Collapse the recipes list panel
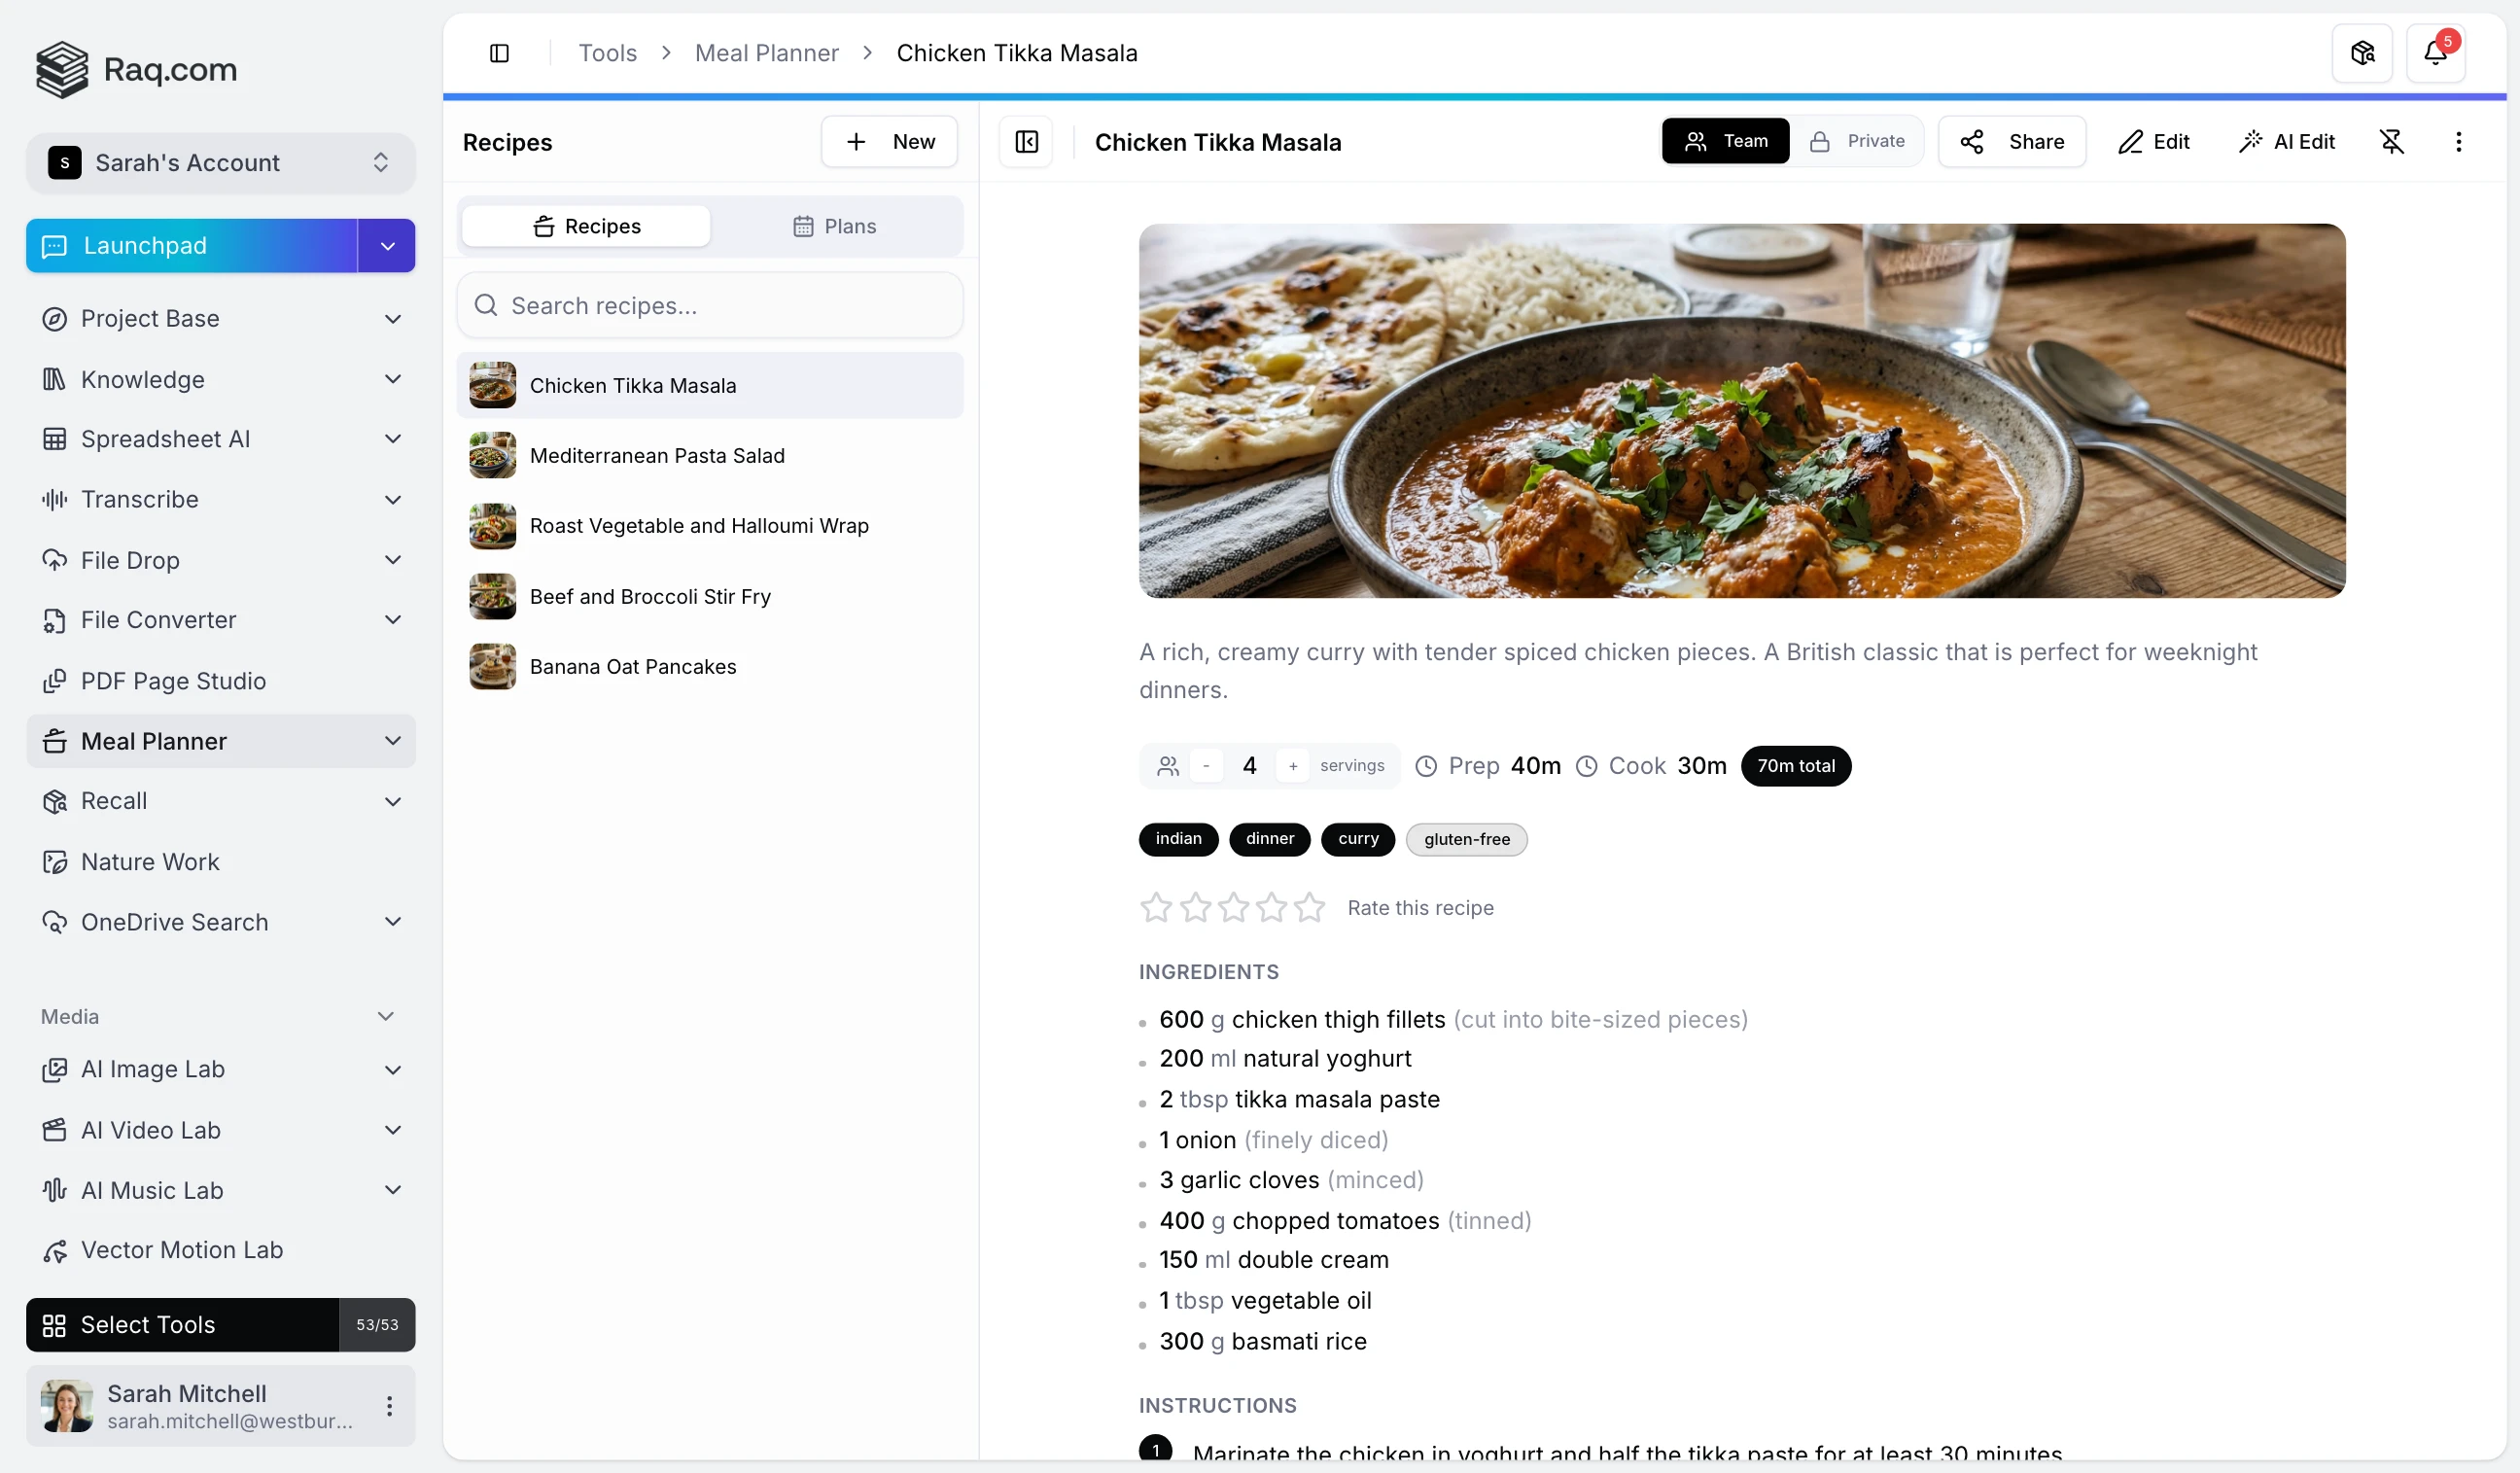The width and height of the screenshot is (2520, 1473). tap(1026, 141)
